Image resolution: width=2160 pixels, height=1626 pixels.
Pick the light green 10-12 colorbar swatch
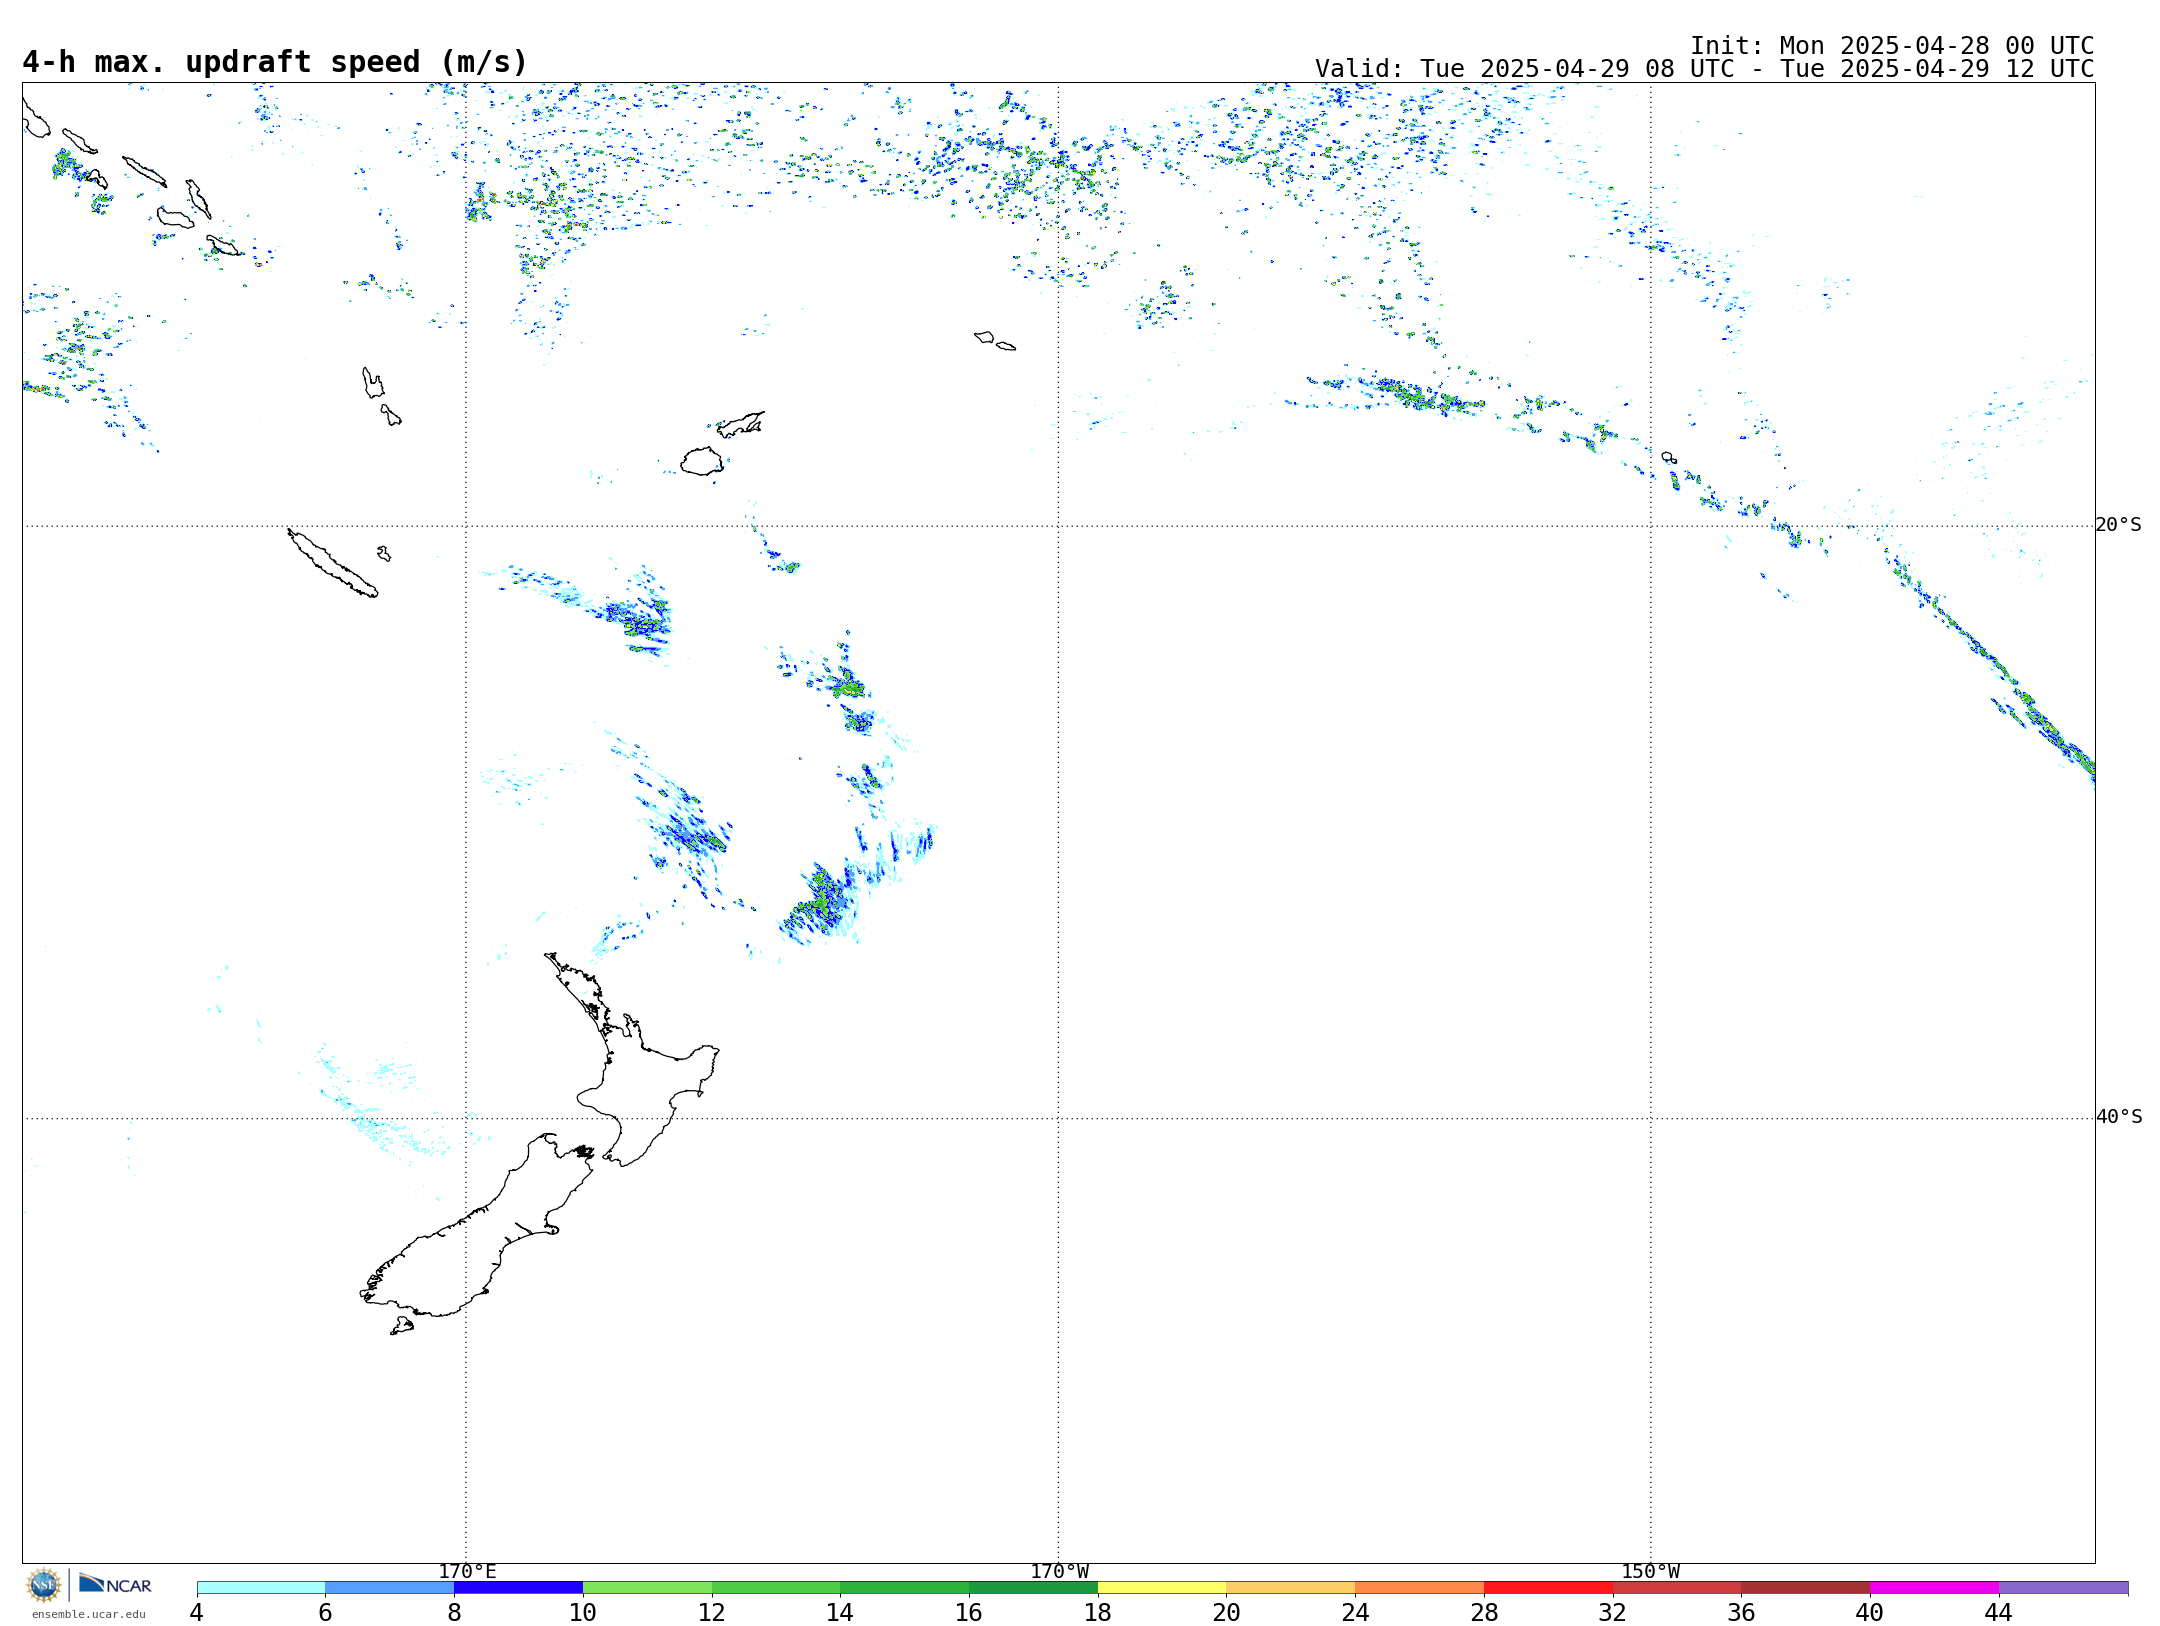(647, 1588)
